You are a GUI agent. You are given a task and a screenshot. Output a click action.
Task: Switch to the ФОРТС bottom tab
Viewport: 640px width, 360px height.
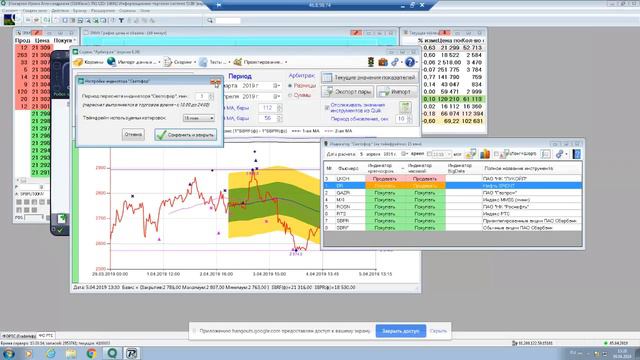[x=18, y=336]
